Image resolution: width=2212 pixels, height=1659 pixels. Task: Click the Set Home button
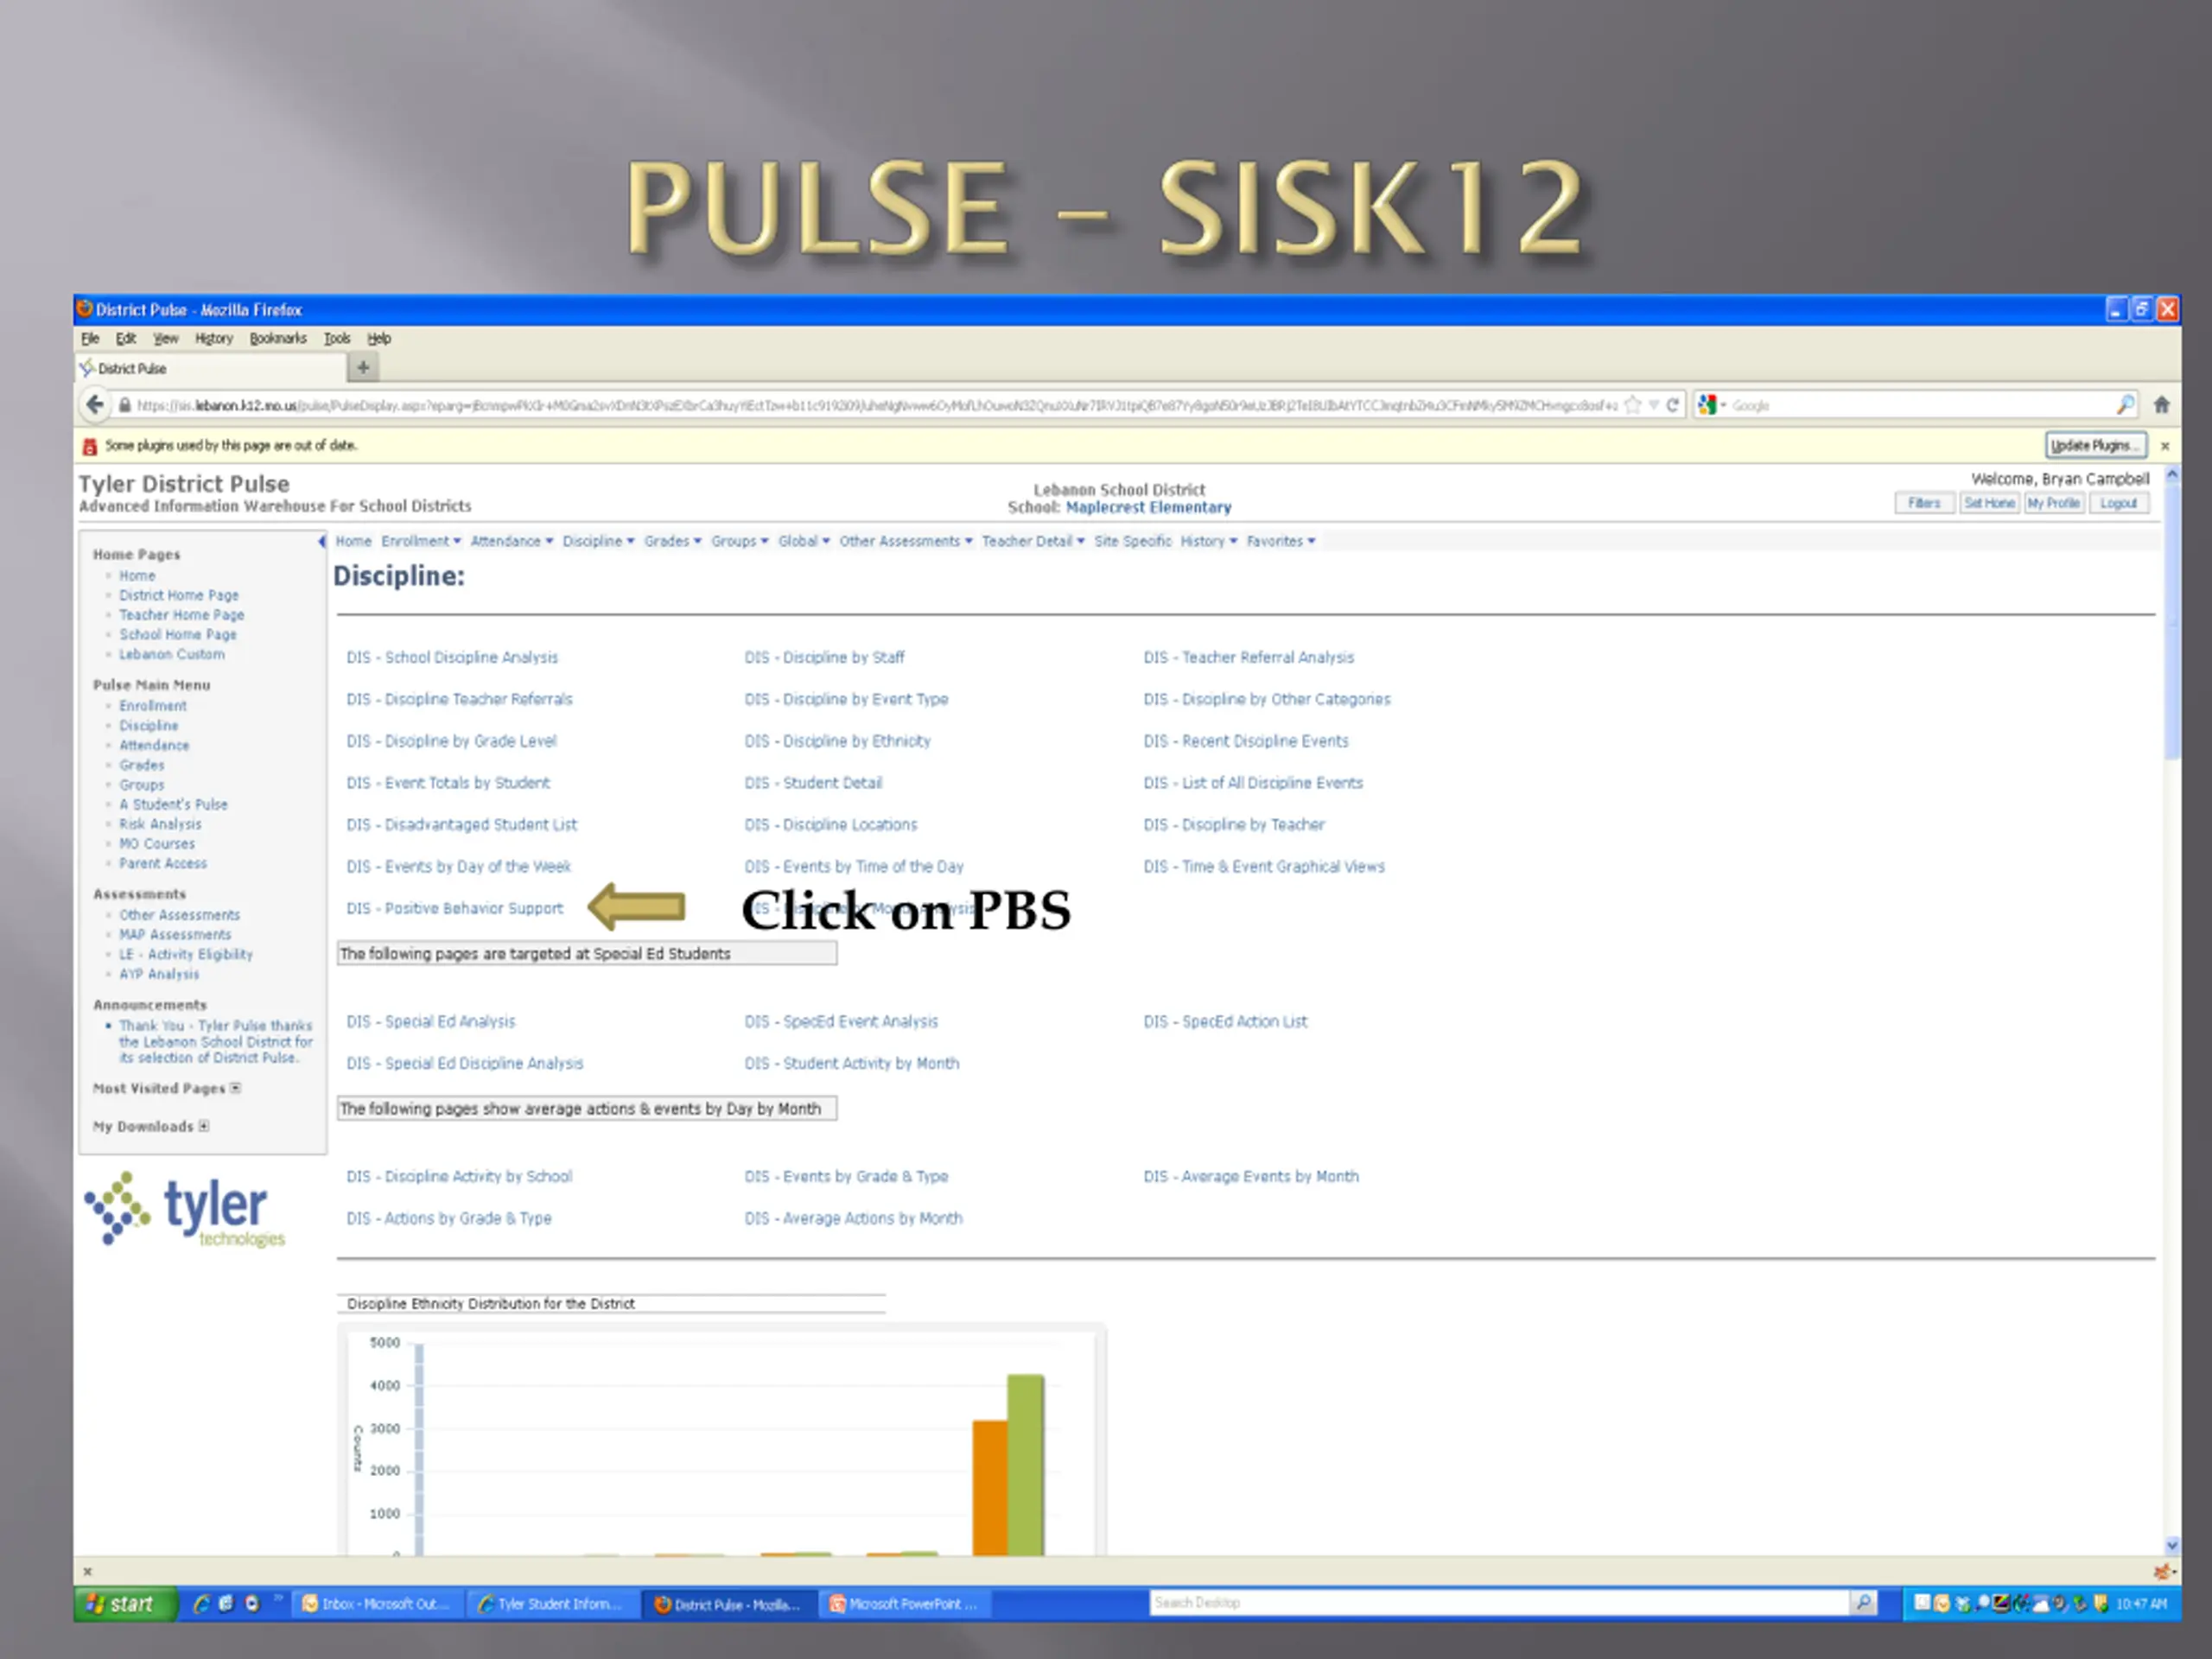[x=1989, y=503]
